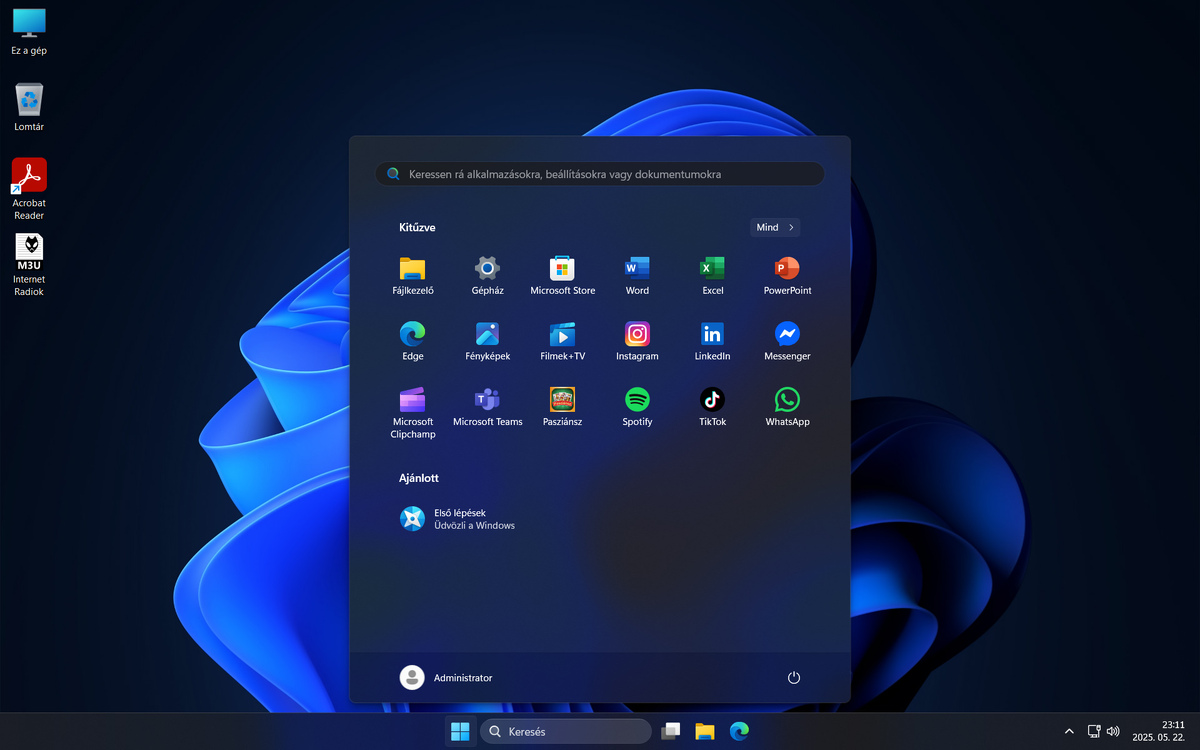Launch Excel from Start menu
The width and height of the screenshot is (1200, 750).
(712, 275)
